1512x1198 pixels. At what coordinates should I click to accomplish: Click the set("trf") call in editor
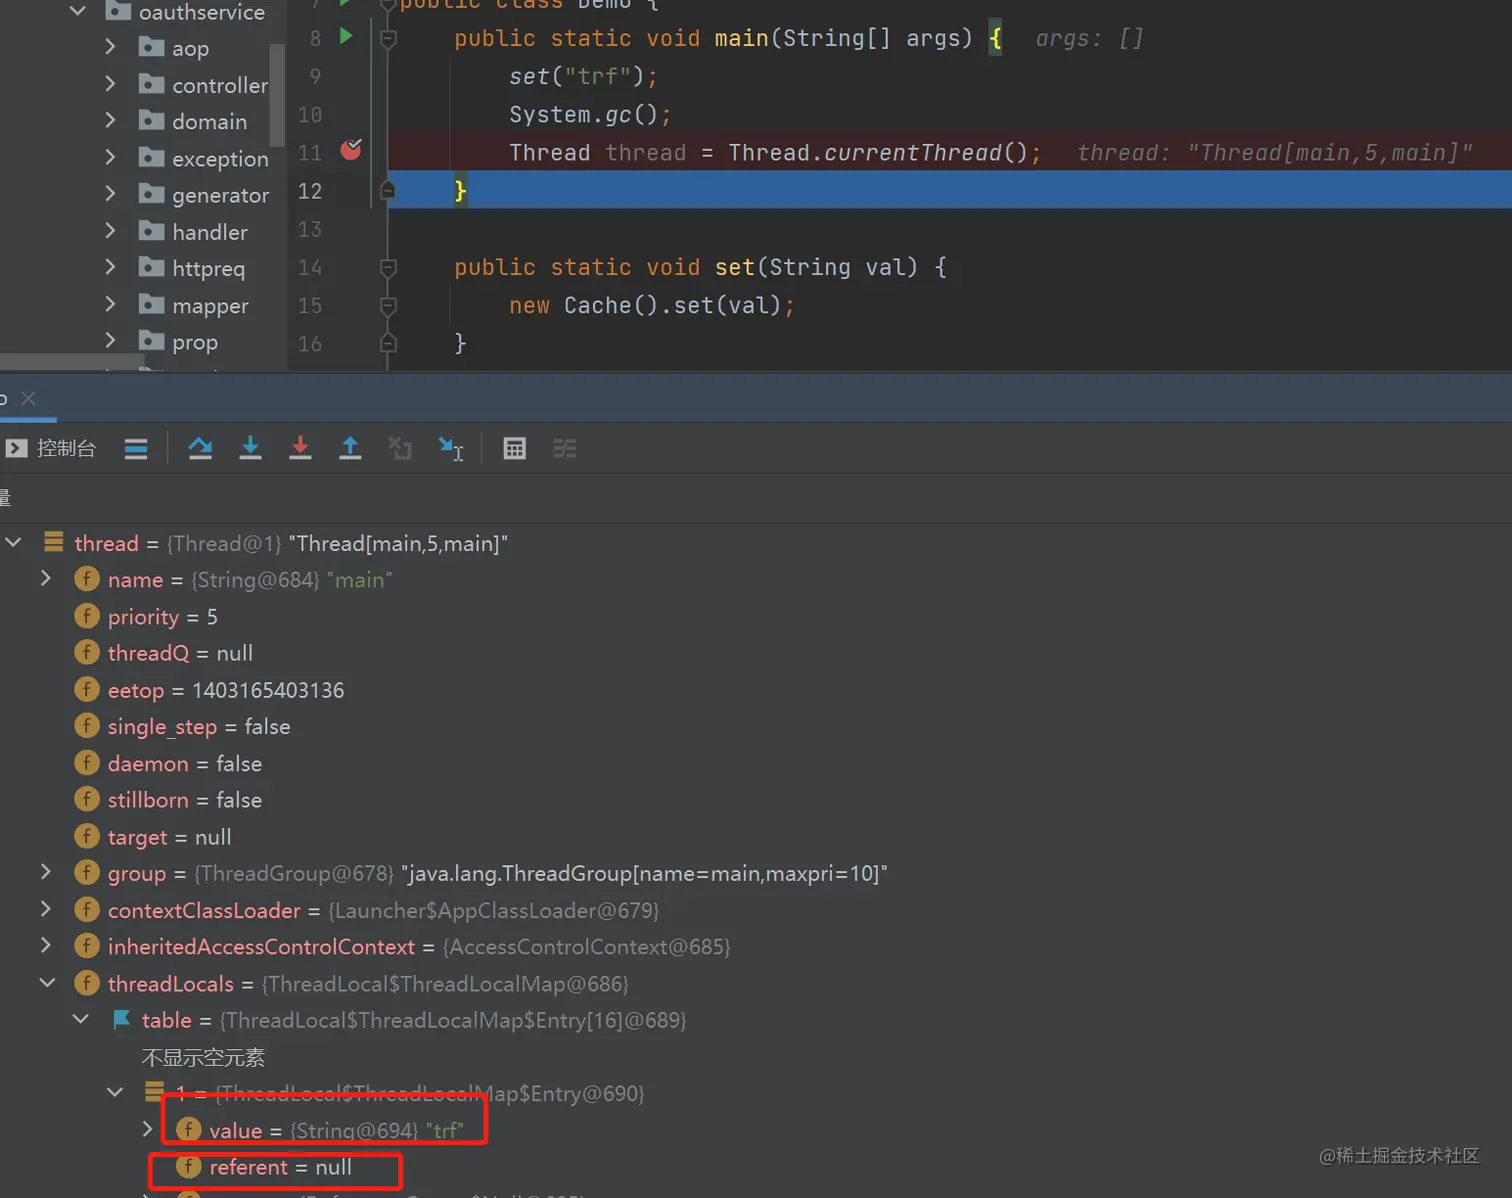(x=583, y=76)
